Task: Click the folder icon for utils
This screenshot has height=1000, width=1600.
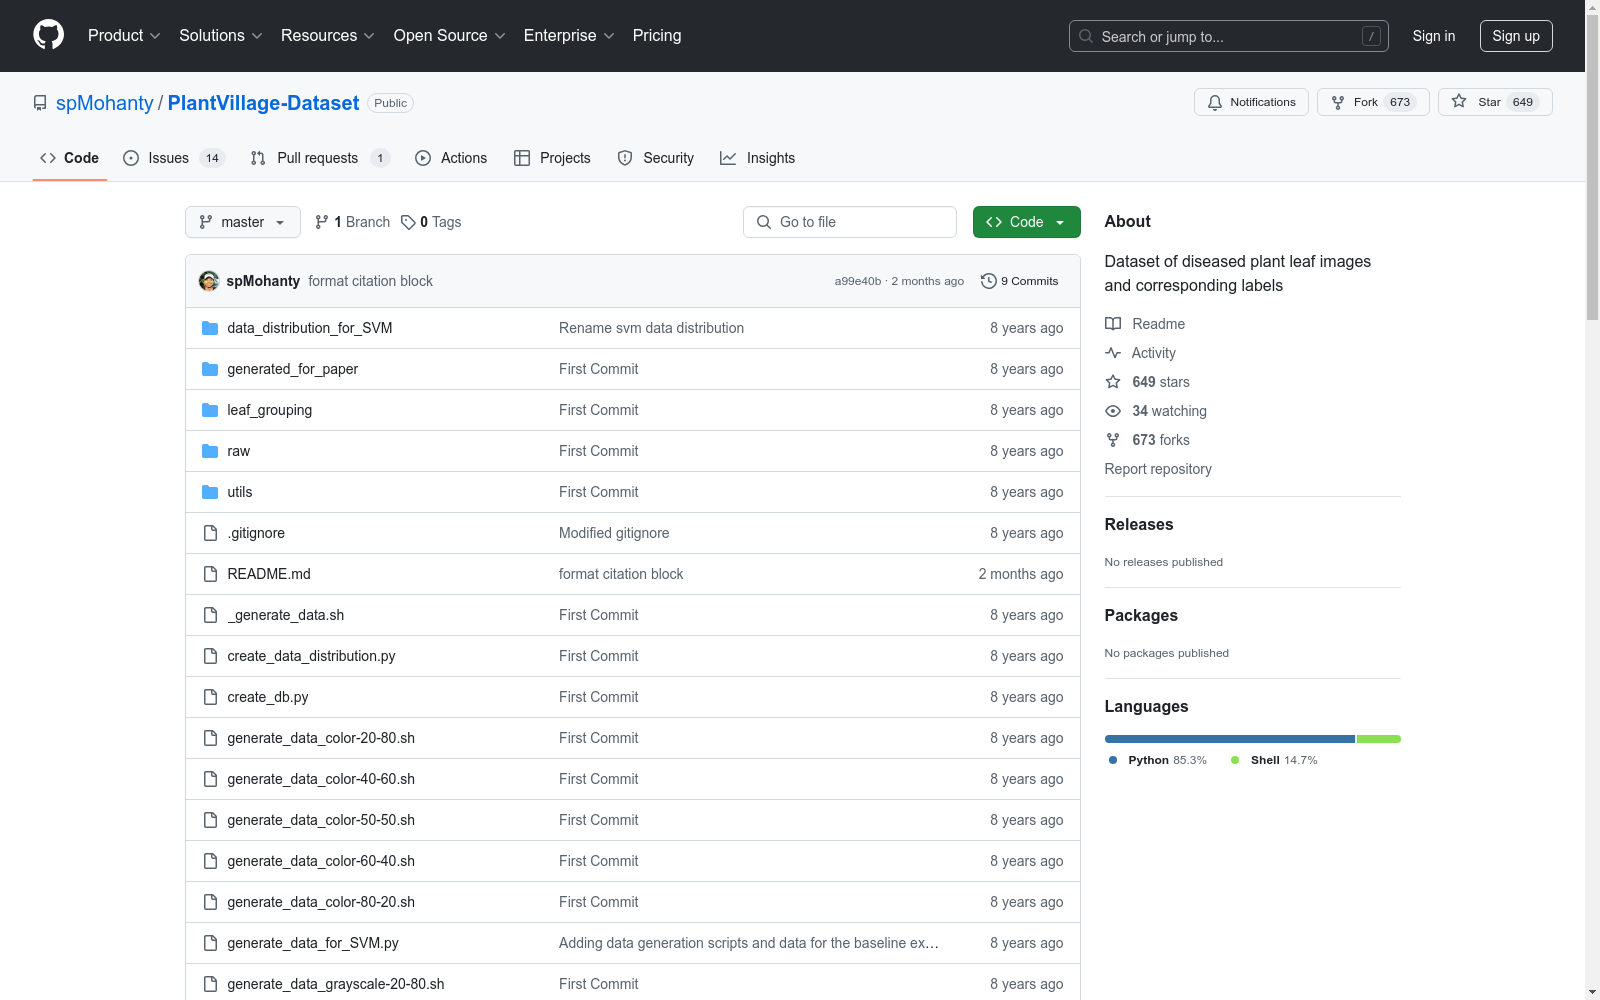Action: point(210,492)
